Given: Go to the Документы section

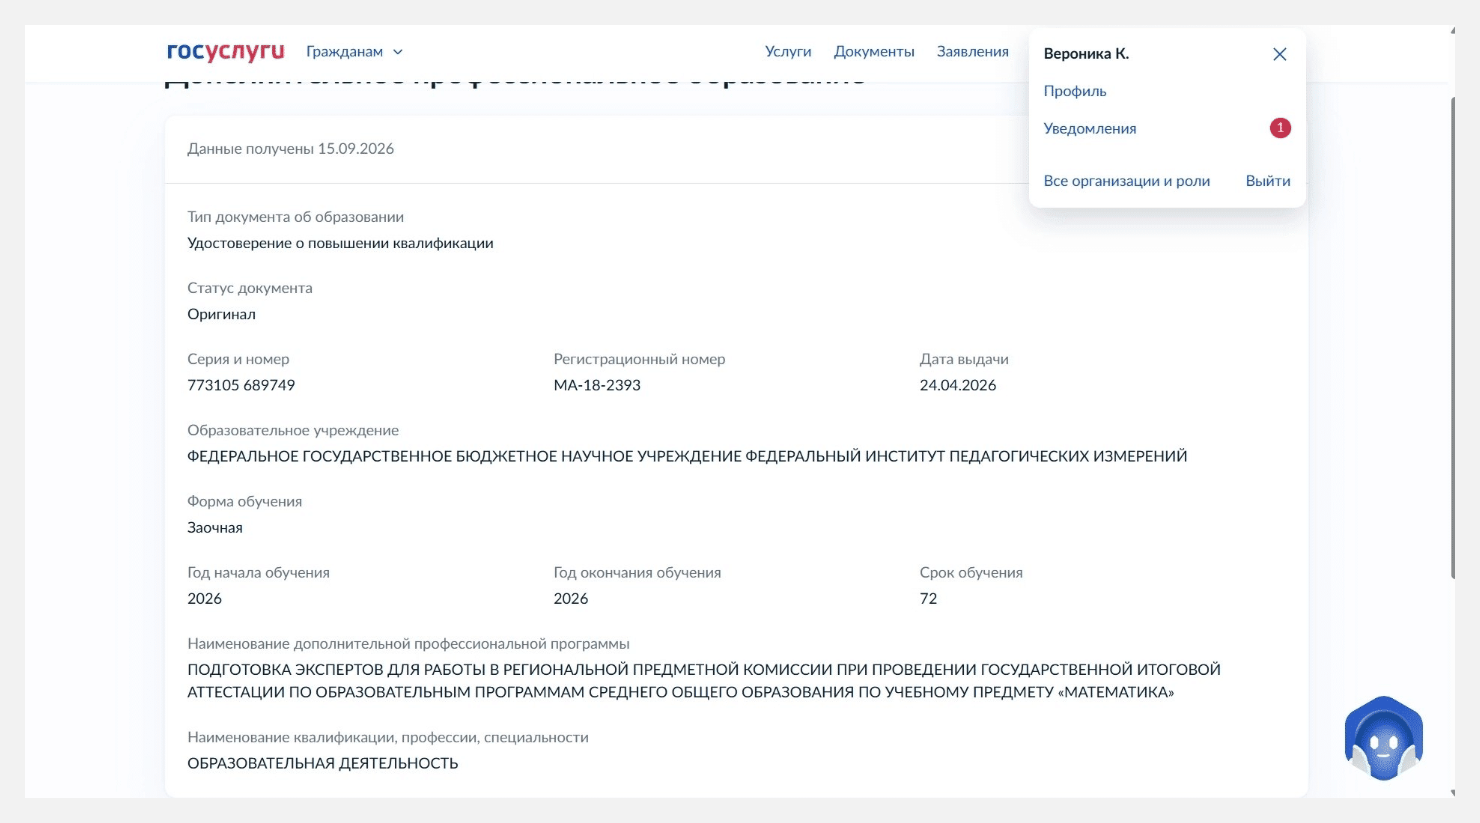Looking at the screenshot, I should click(874, 52).
